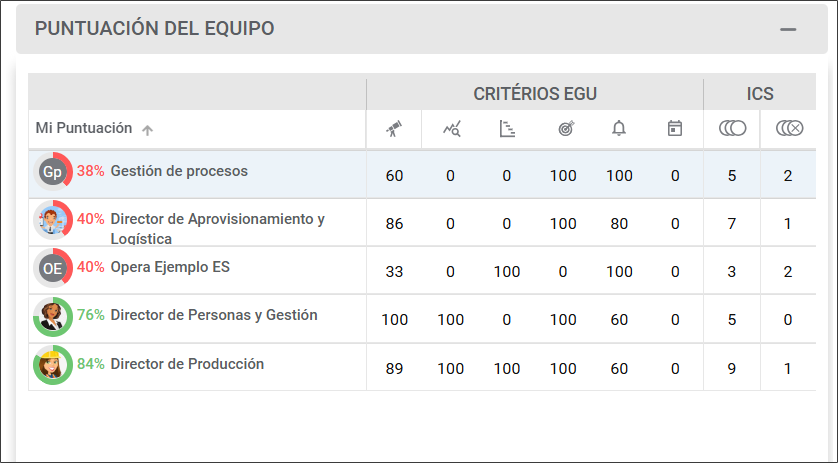Open Director de Producción entry

(187, 364)
